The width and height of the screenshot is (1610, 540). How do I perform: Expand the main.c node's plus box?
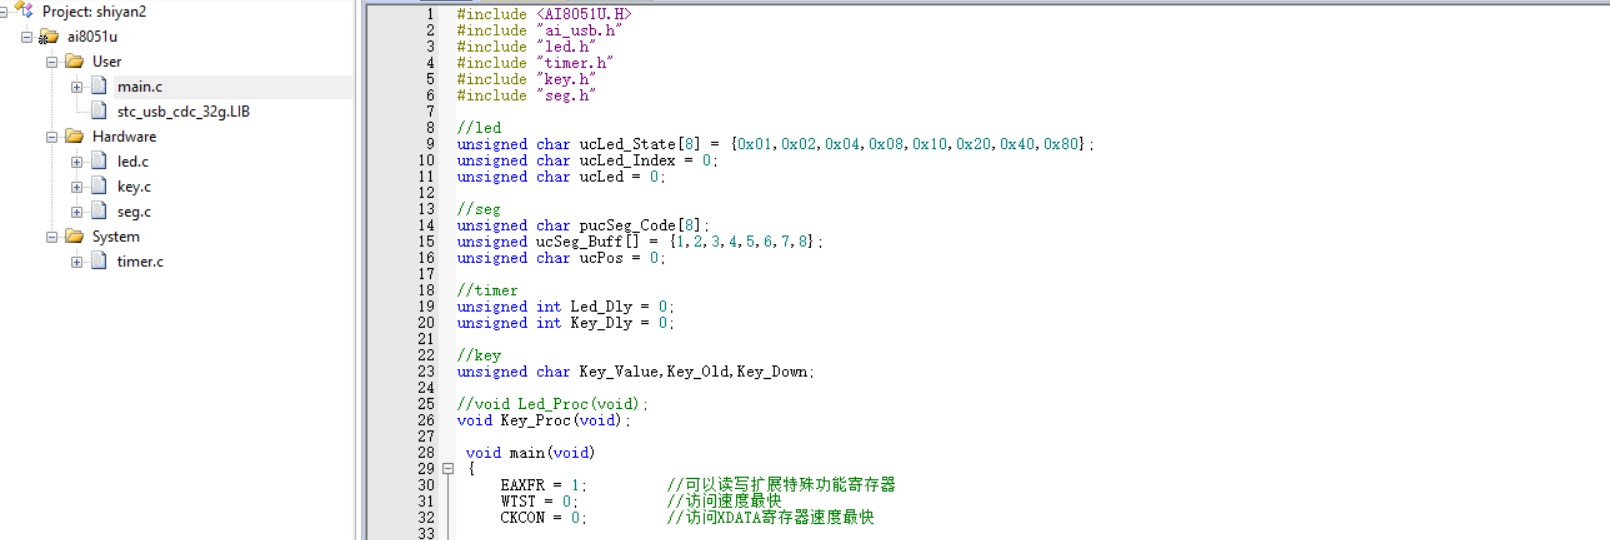point(77,87)
